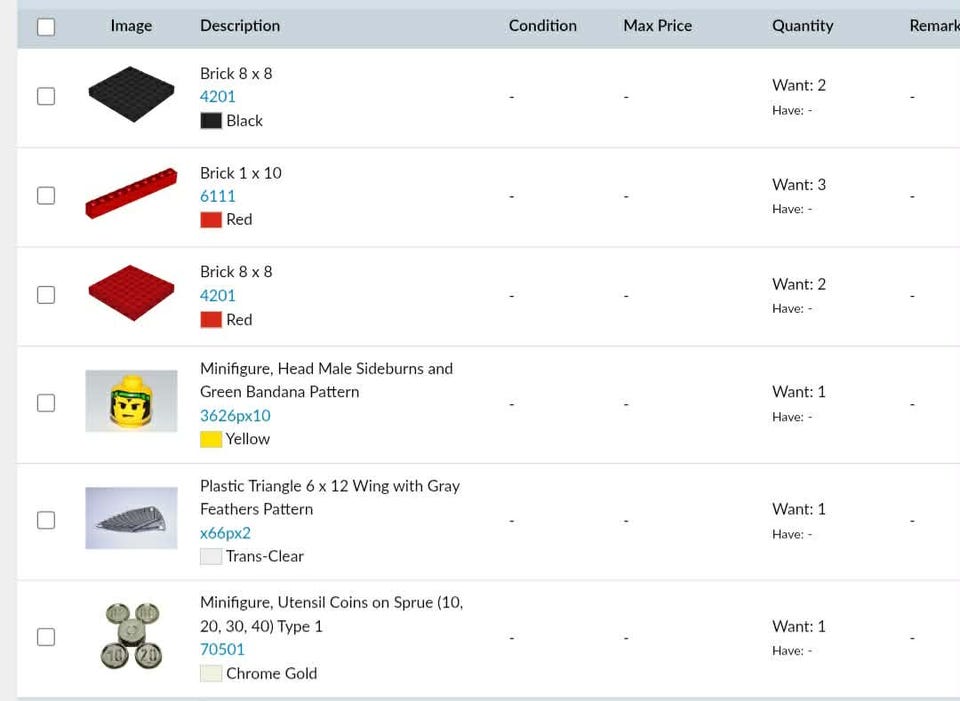
Task: Open part number 6111 link
Action: [x=217, y=196]
